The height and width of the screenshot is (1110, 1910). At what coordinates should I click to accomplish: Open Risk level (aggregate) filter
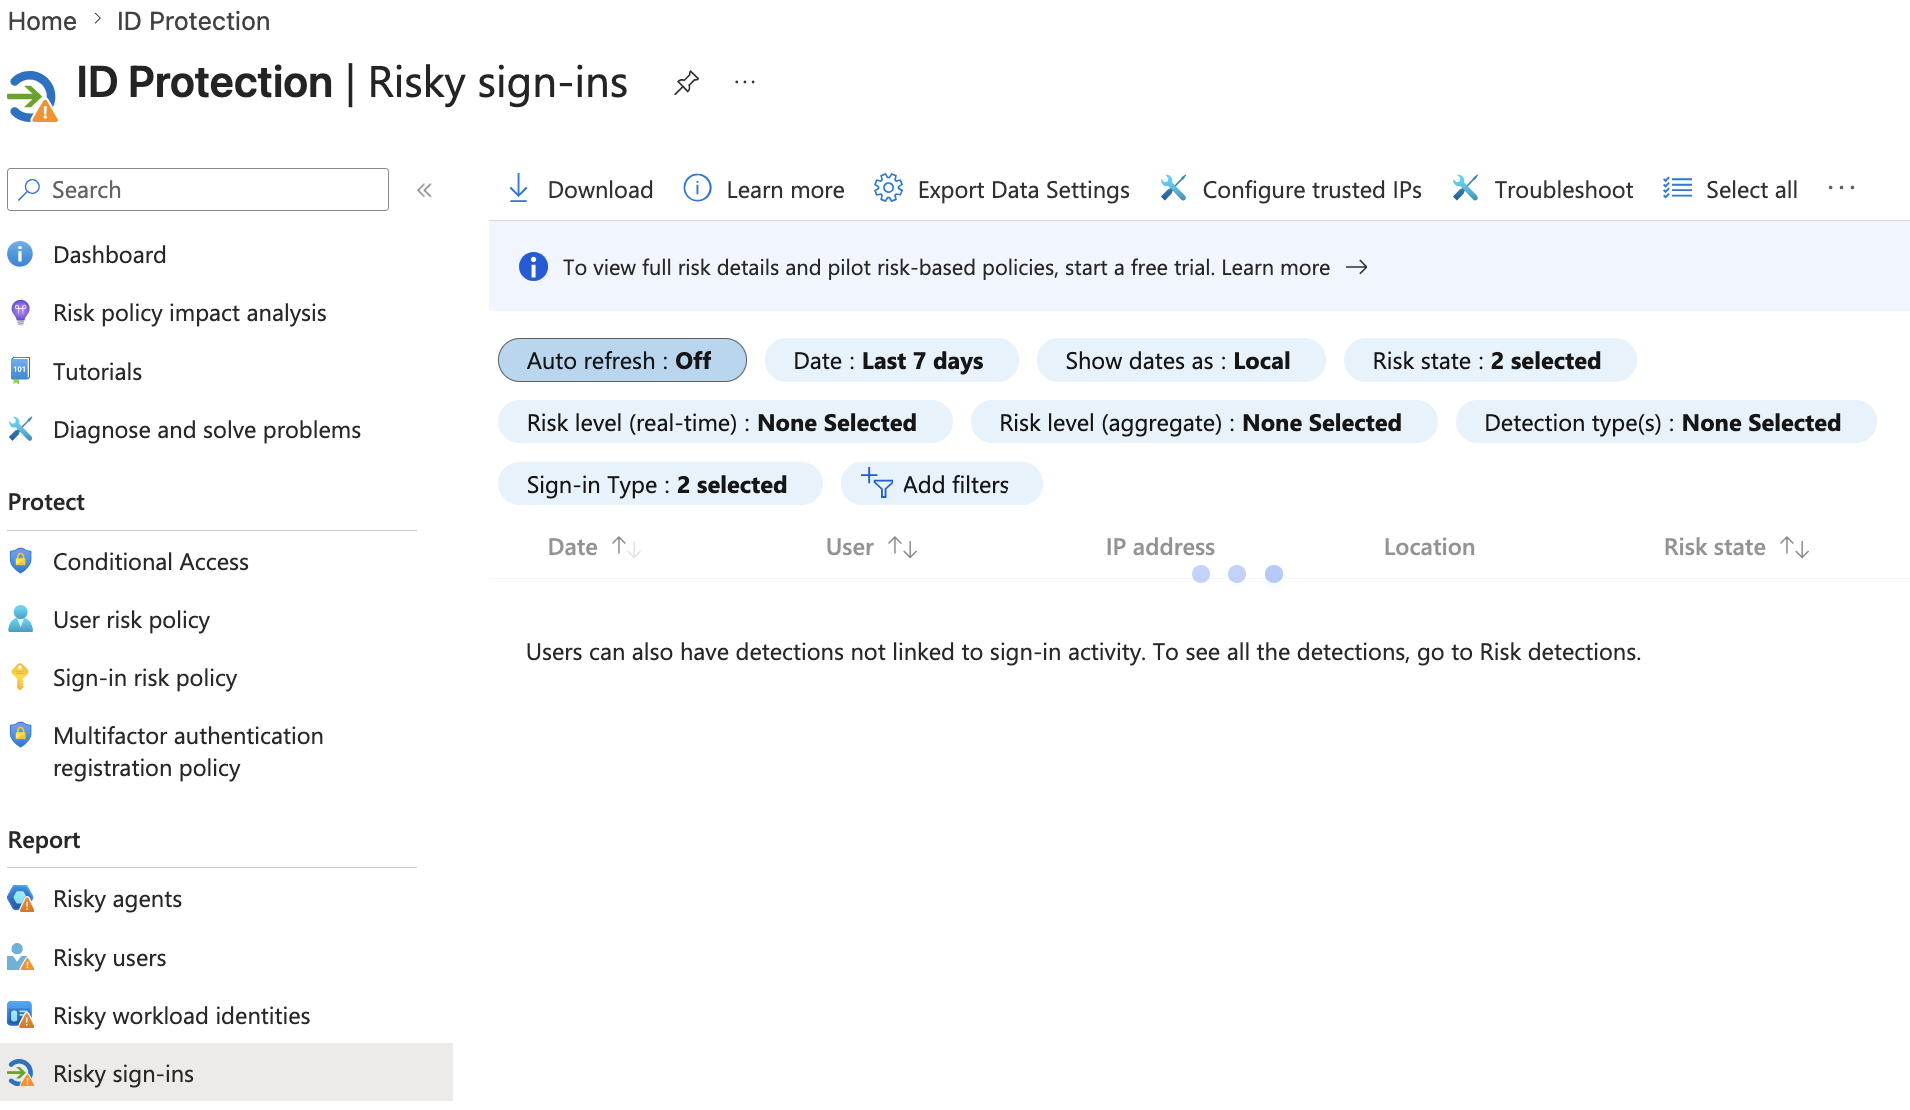point(1203,422)
